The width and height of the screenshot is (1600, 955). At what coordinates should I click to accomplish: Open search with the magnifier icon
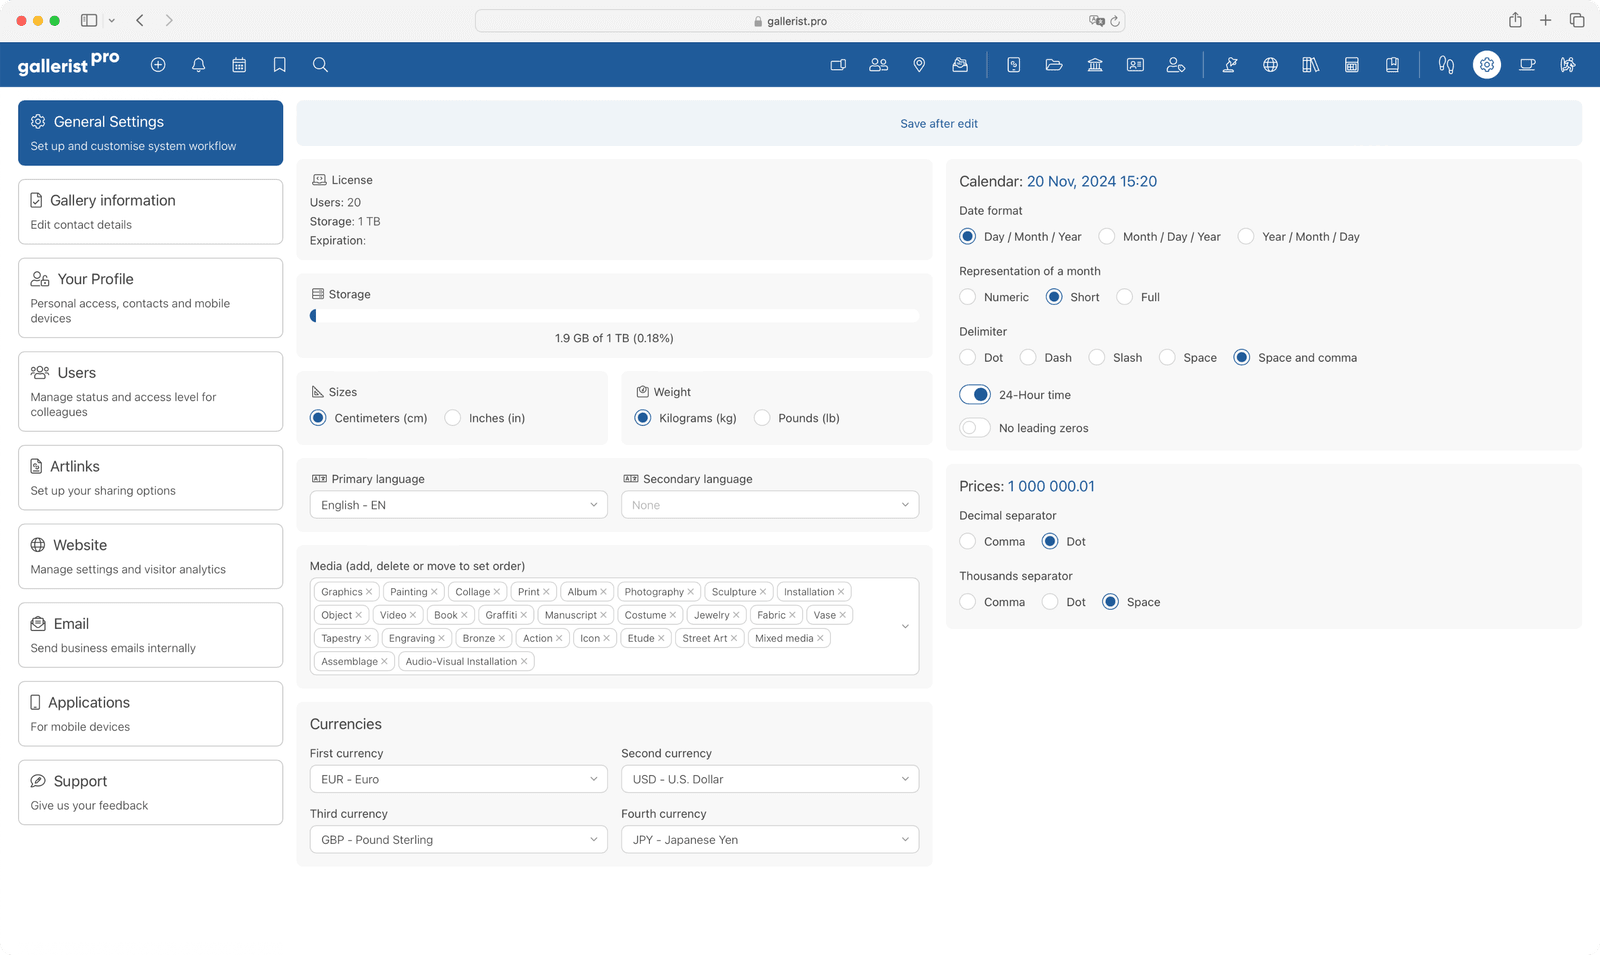click(x=320, y=65)
